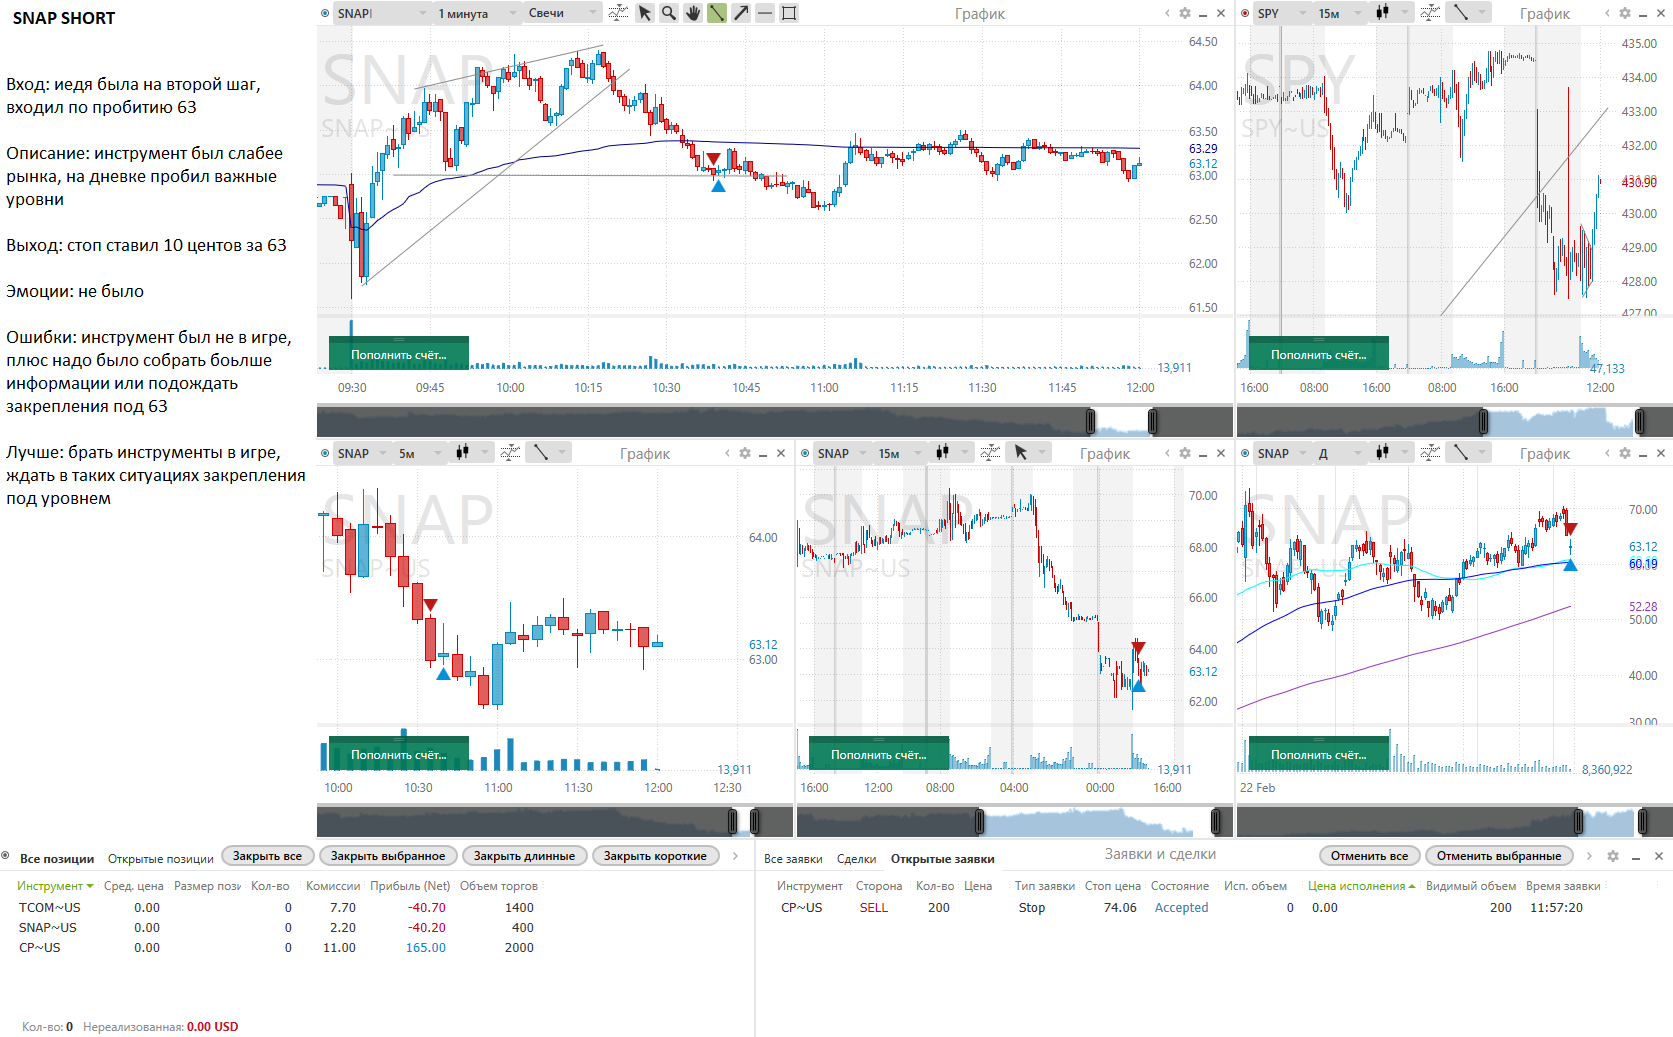
Task: Click right chevron after Закрыть короткие button
Action: pyautogui.click(x=735, y=856)
